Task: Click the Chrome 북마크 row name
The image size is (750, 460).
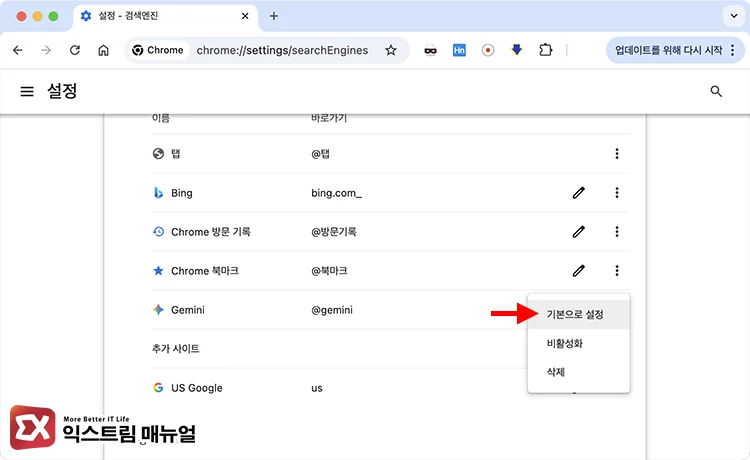Action: [x=205, y=271]
